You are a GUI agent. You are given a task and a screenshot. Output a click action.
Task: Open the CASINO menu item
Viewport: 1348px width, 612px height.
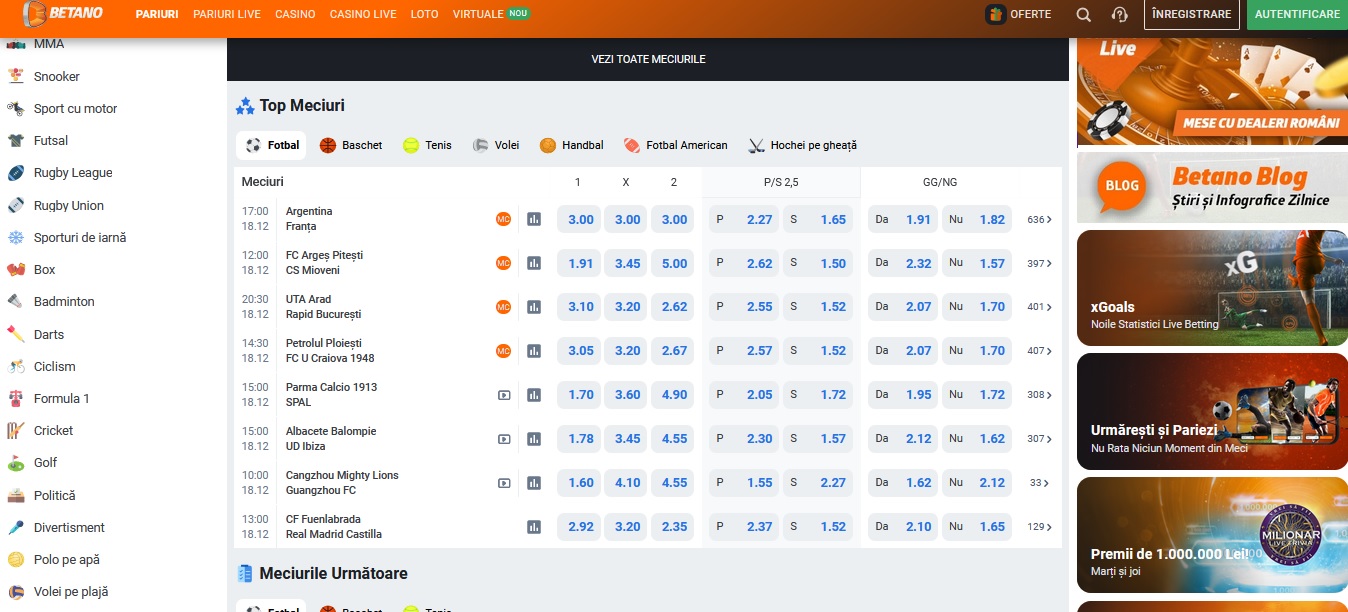295,15
